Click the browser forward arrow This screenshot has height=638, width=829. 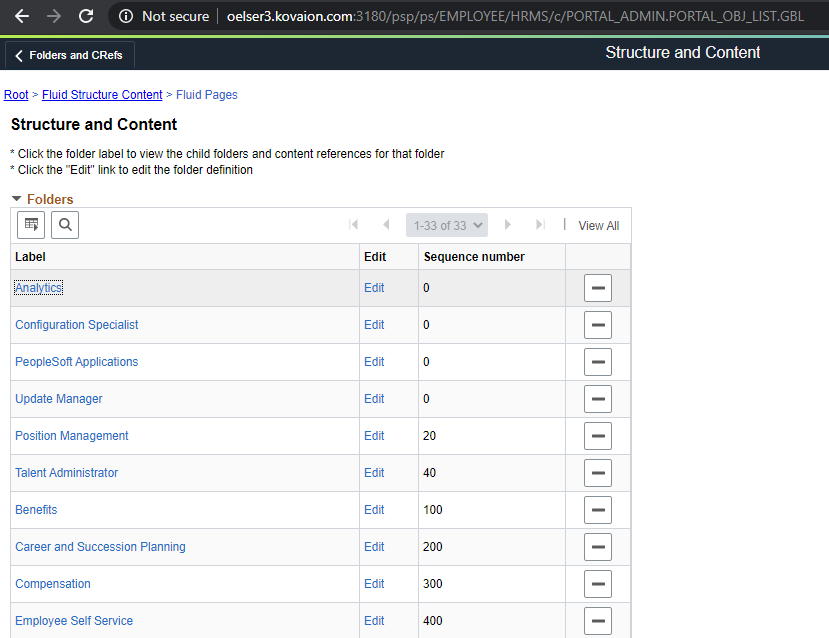[x=54, y=16]
